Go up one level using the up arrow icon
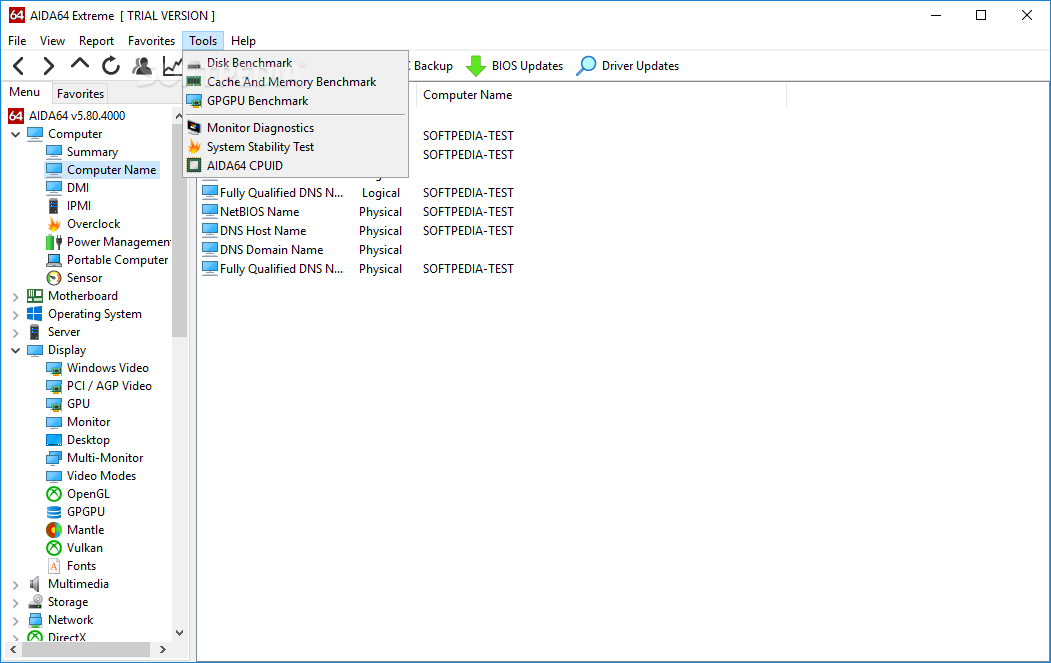The width and height of the screenshot is (1051, 663). 80,64
